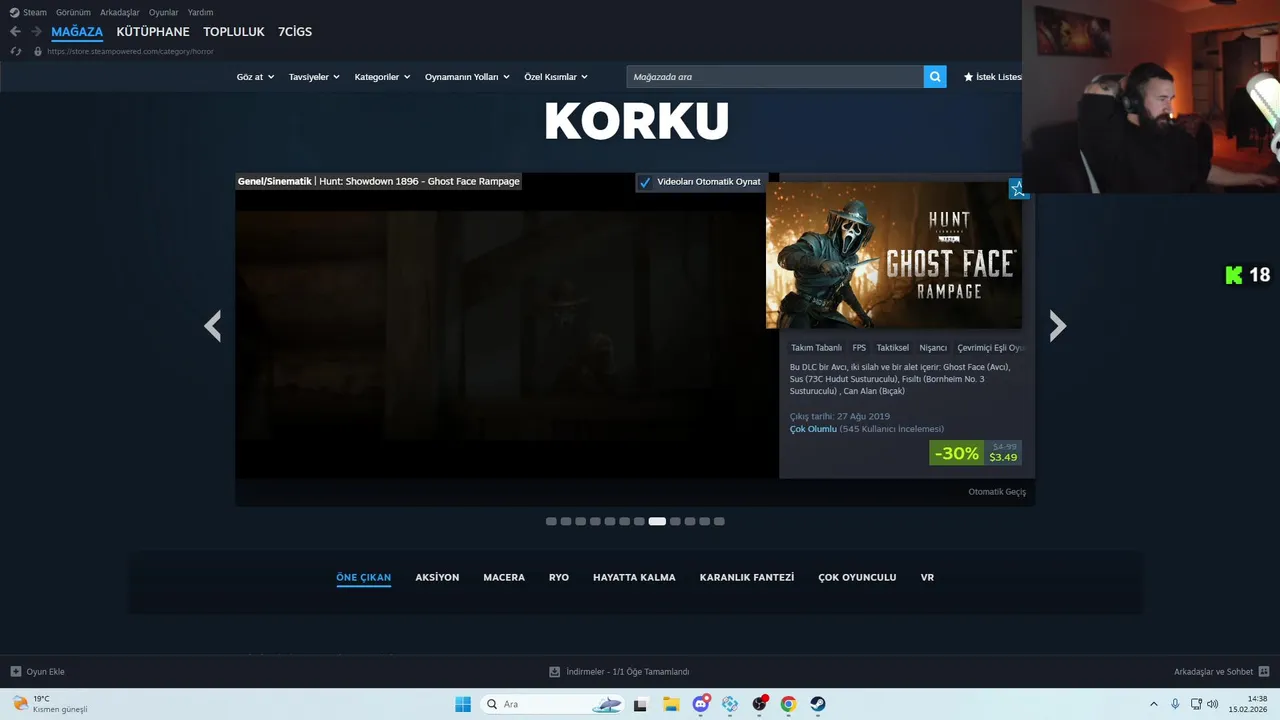Open network settings tray icon
The width and height of the screenshot is (1280, 720).
click(1196, 704)
